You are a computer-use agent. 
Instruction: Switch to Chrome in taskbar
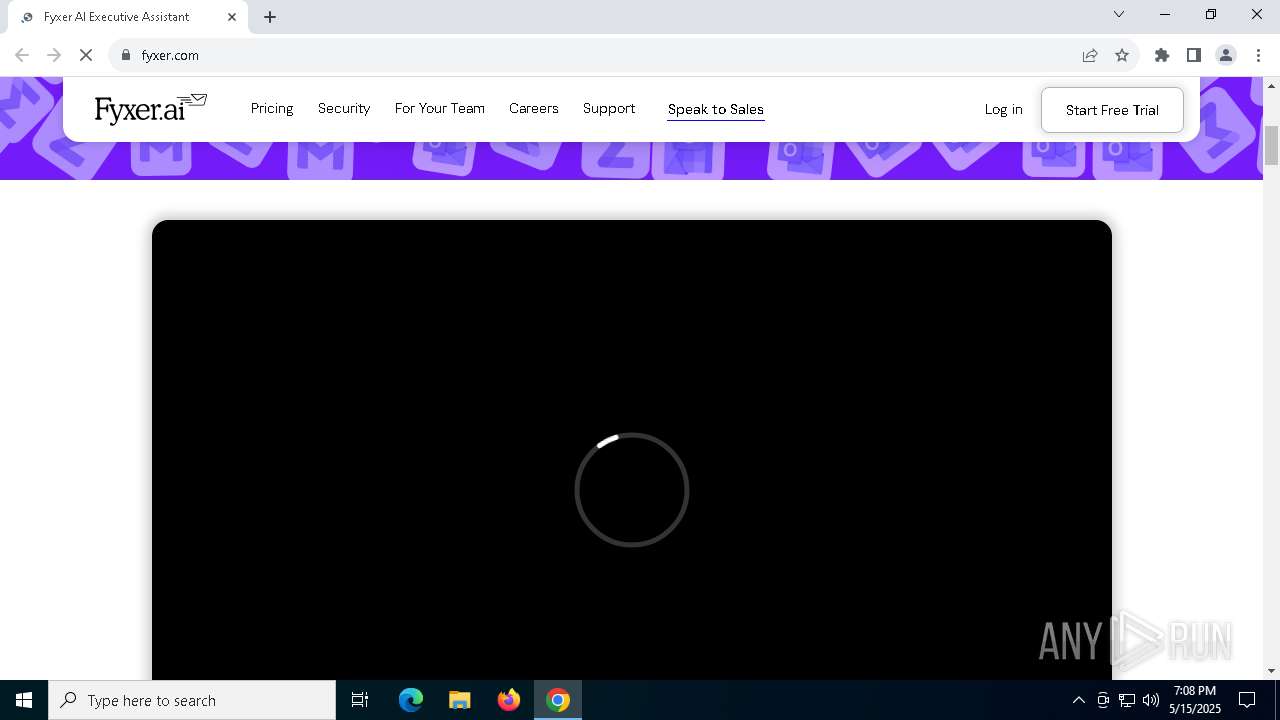pyautogui.click(x=558, y=700)
